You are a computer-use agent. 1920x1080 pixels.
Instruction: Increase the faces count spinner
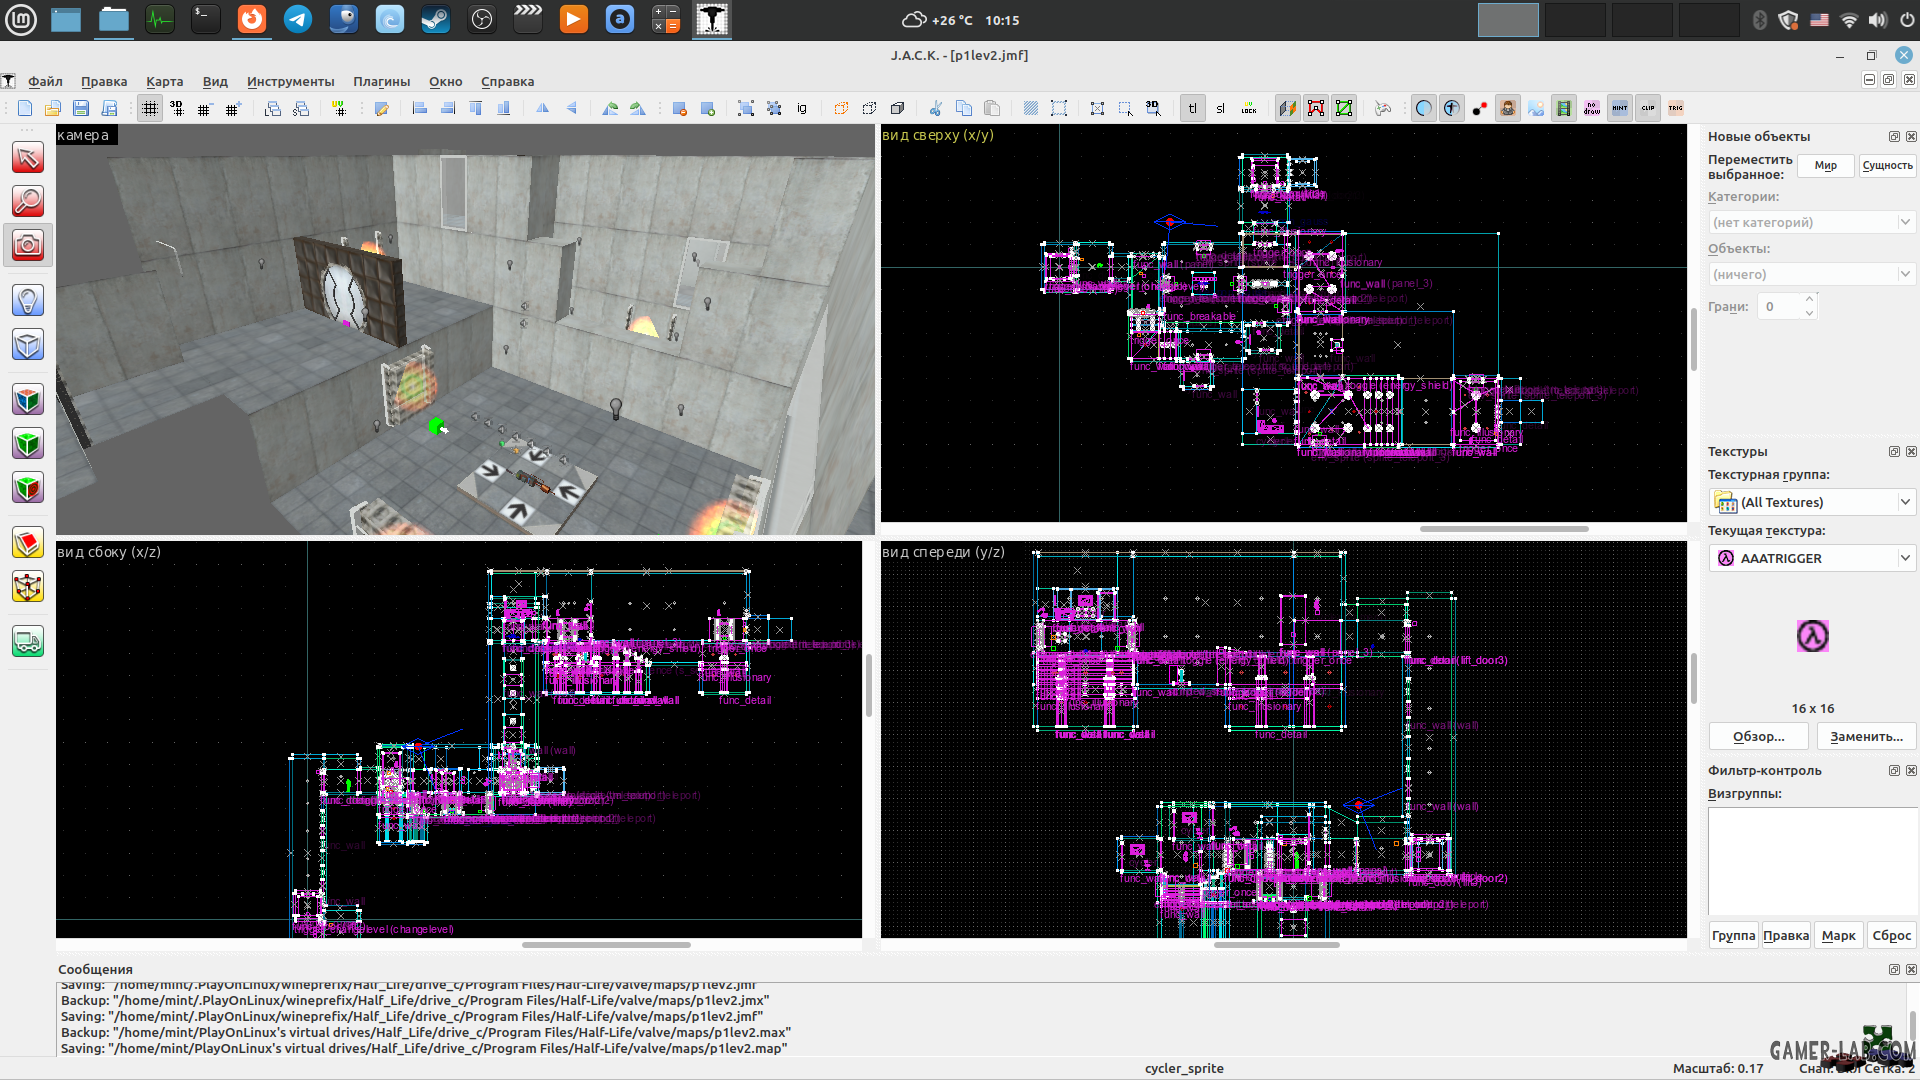pos(1809,300)
